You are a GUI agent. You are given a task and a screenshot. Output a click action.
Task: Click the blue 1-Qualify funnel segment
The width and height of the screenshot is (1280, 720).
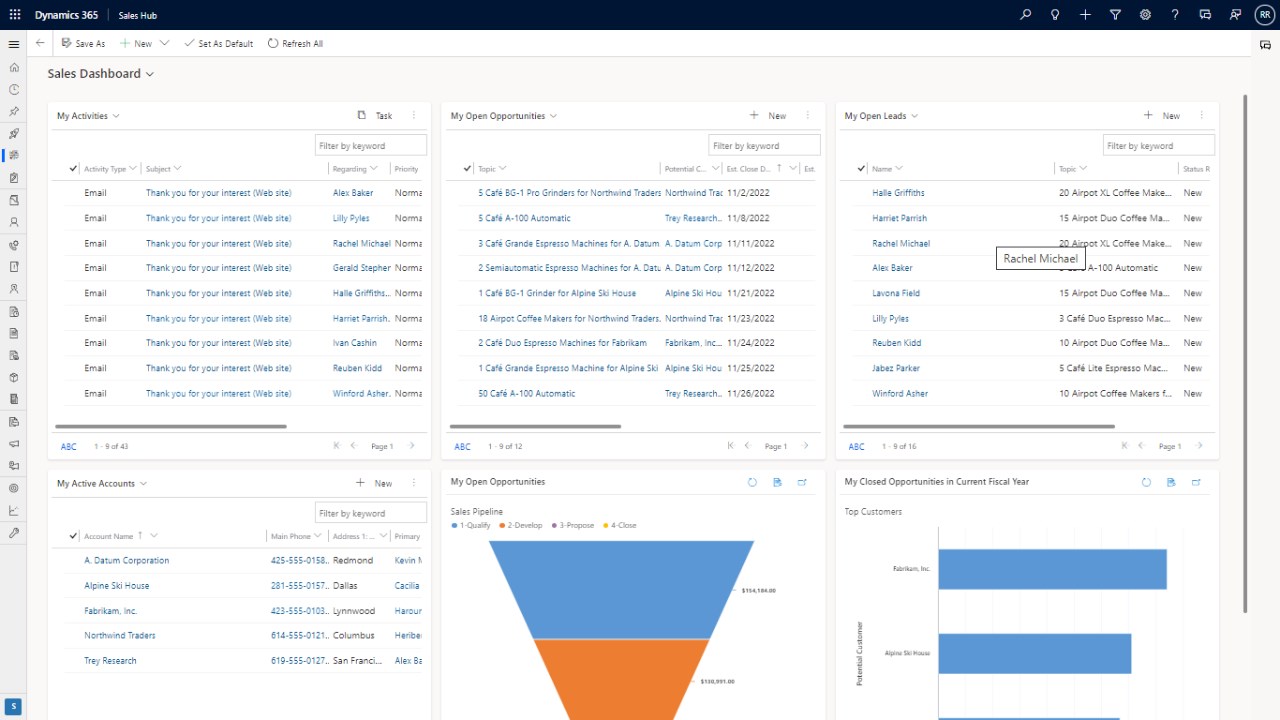[620, 590]
